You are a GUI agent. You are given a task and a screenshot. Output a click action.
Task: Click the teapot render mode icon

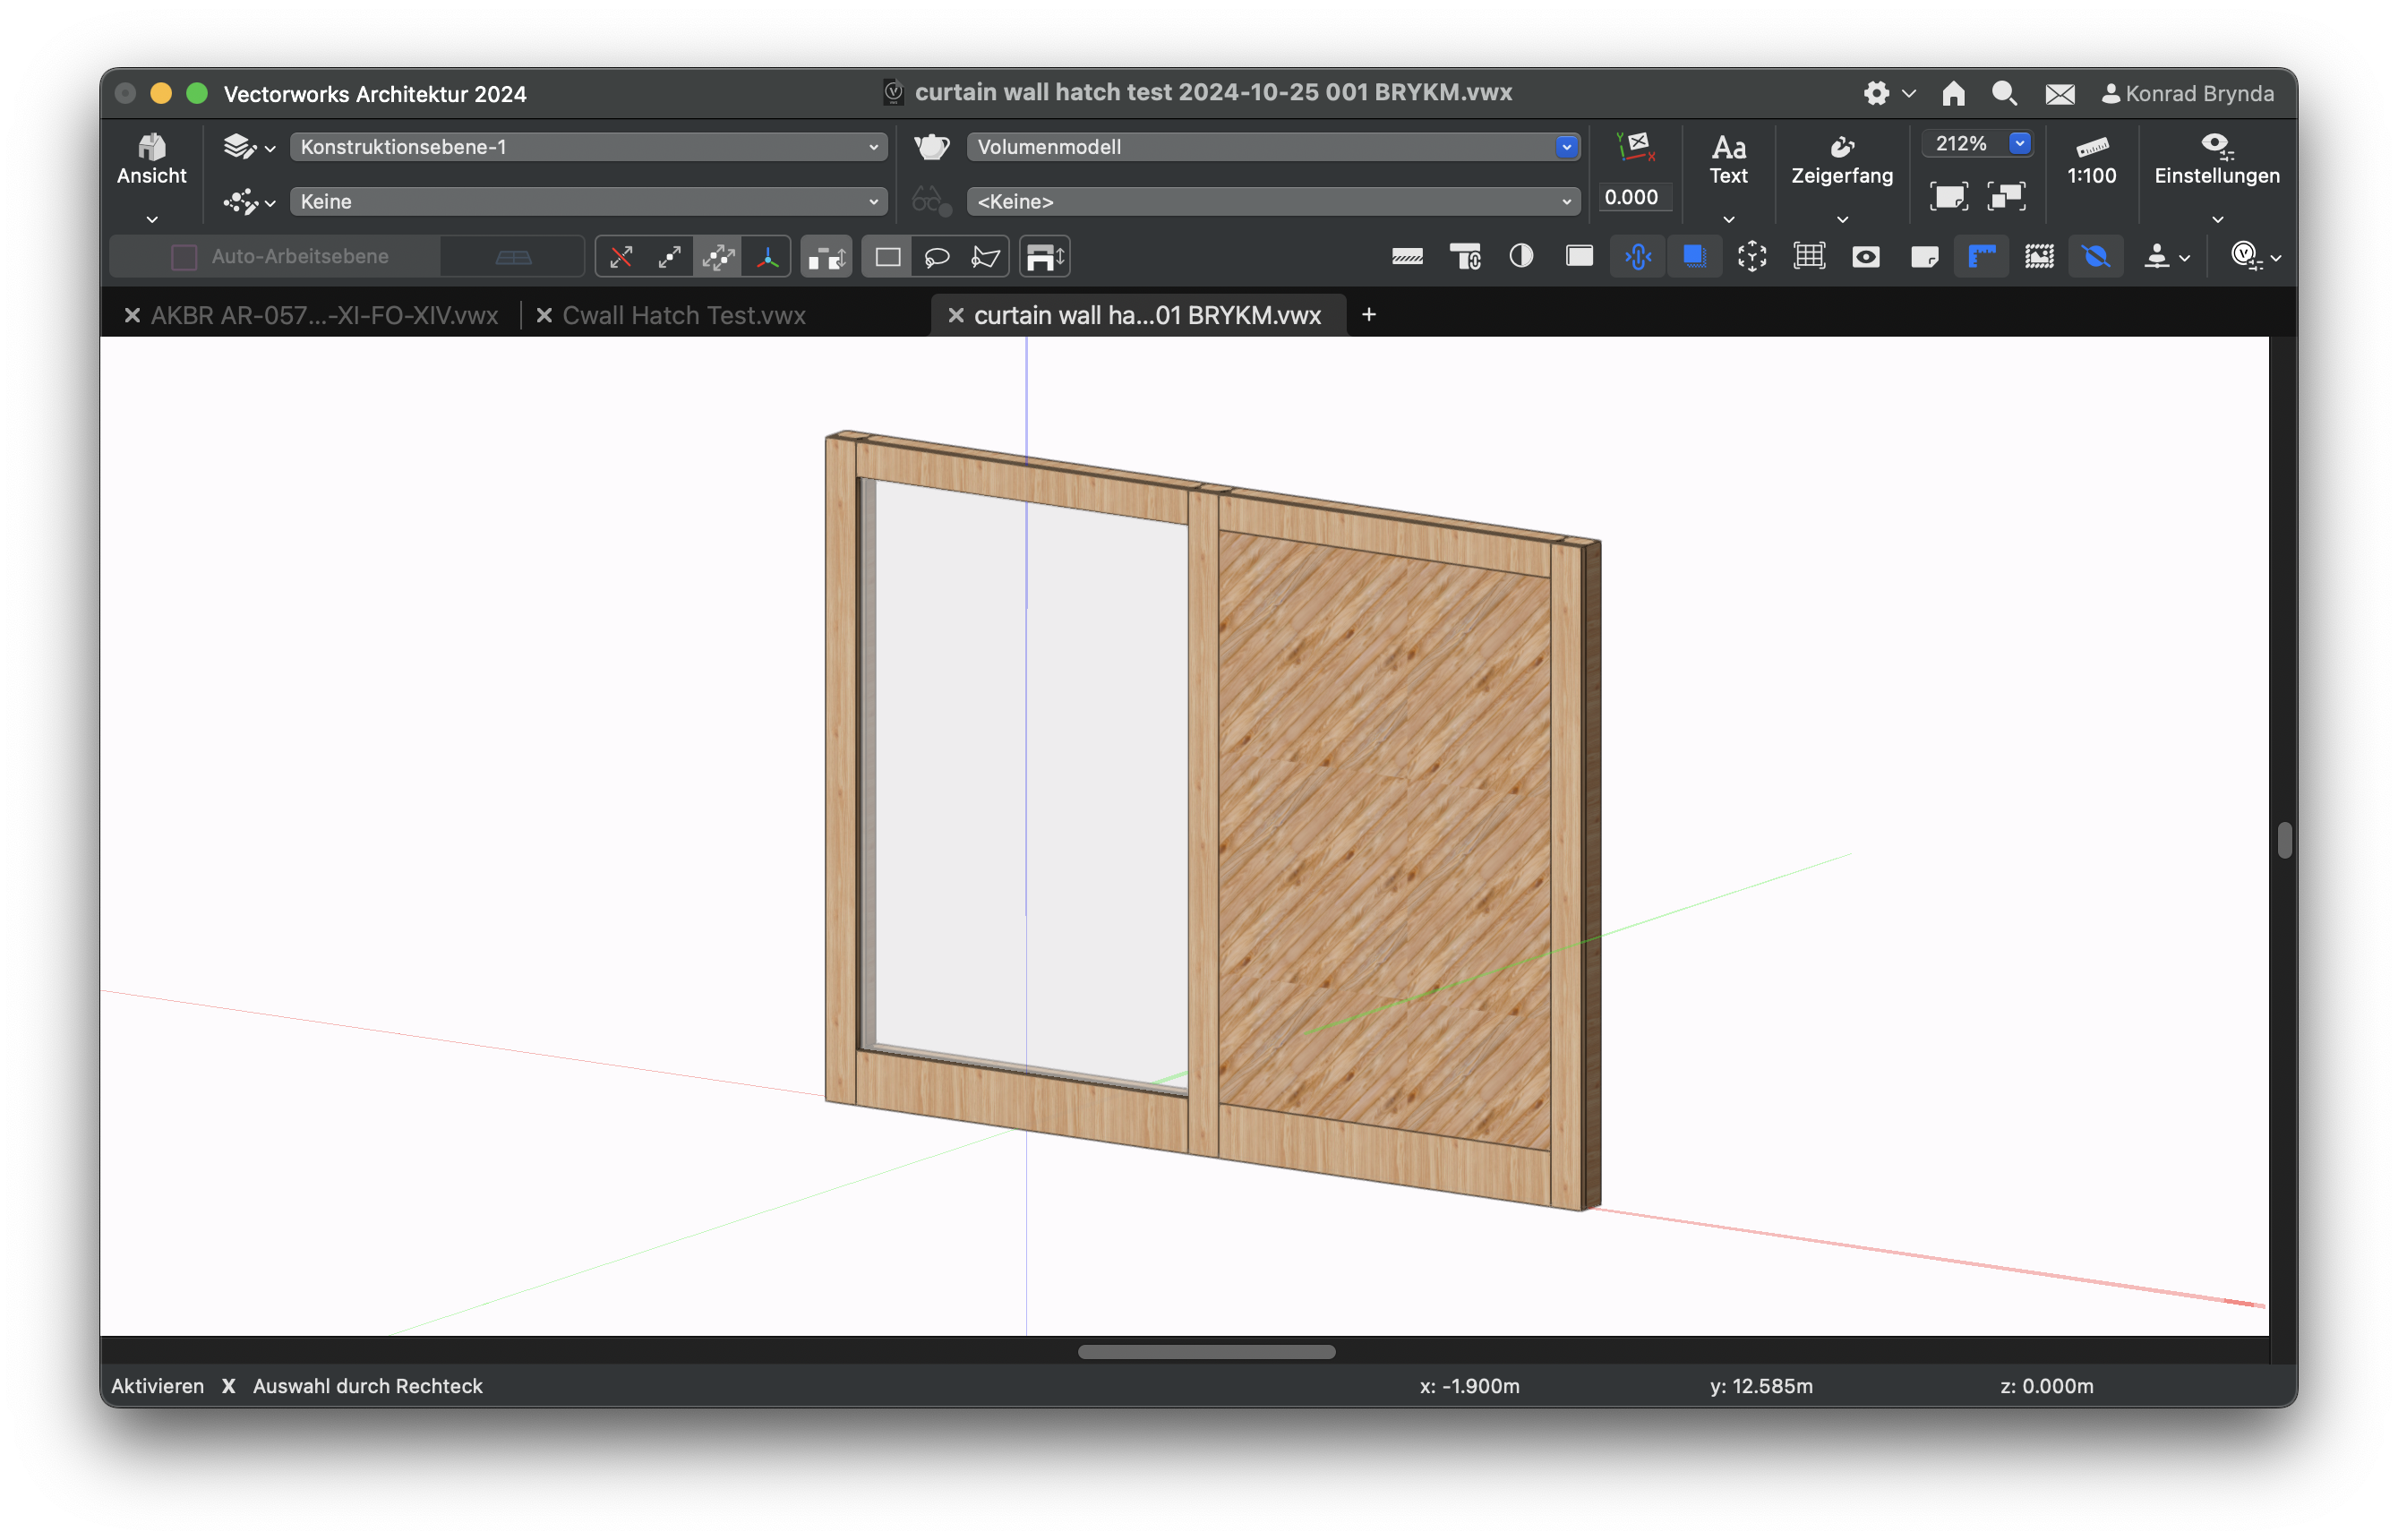pos(931,147)
